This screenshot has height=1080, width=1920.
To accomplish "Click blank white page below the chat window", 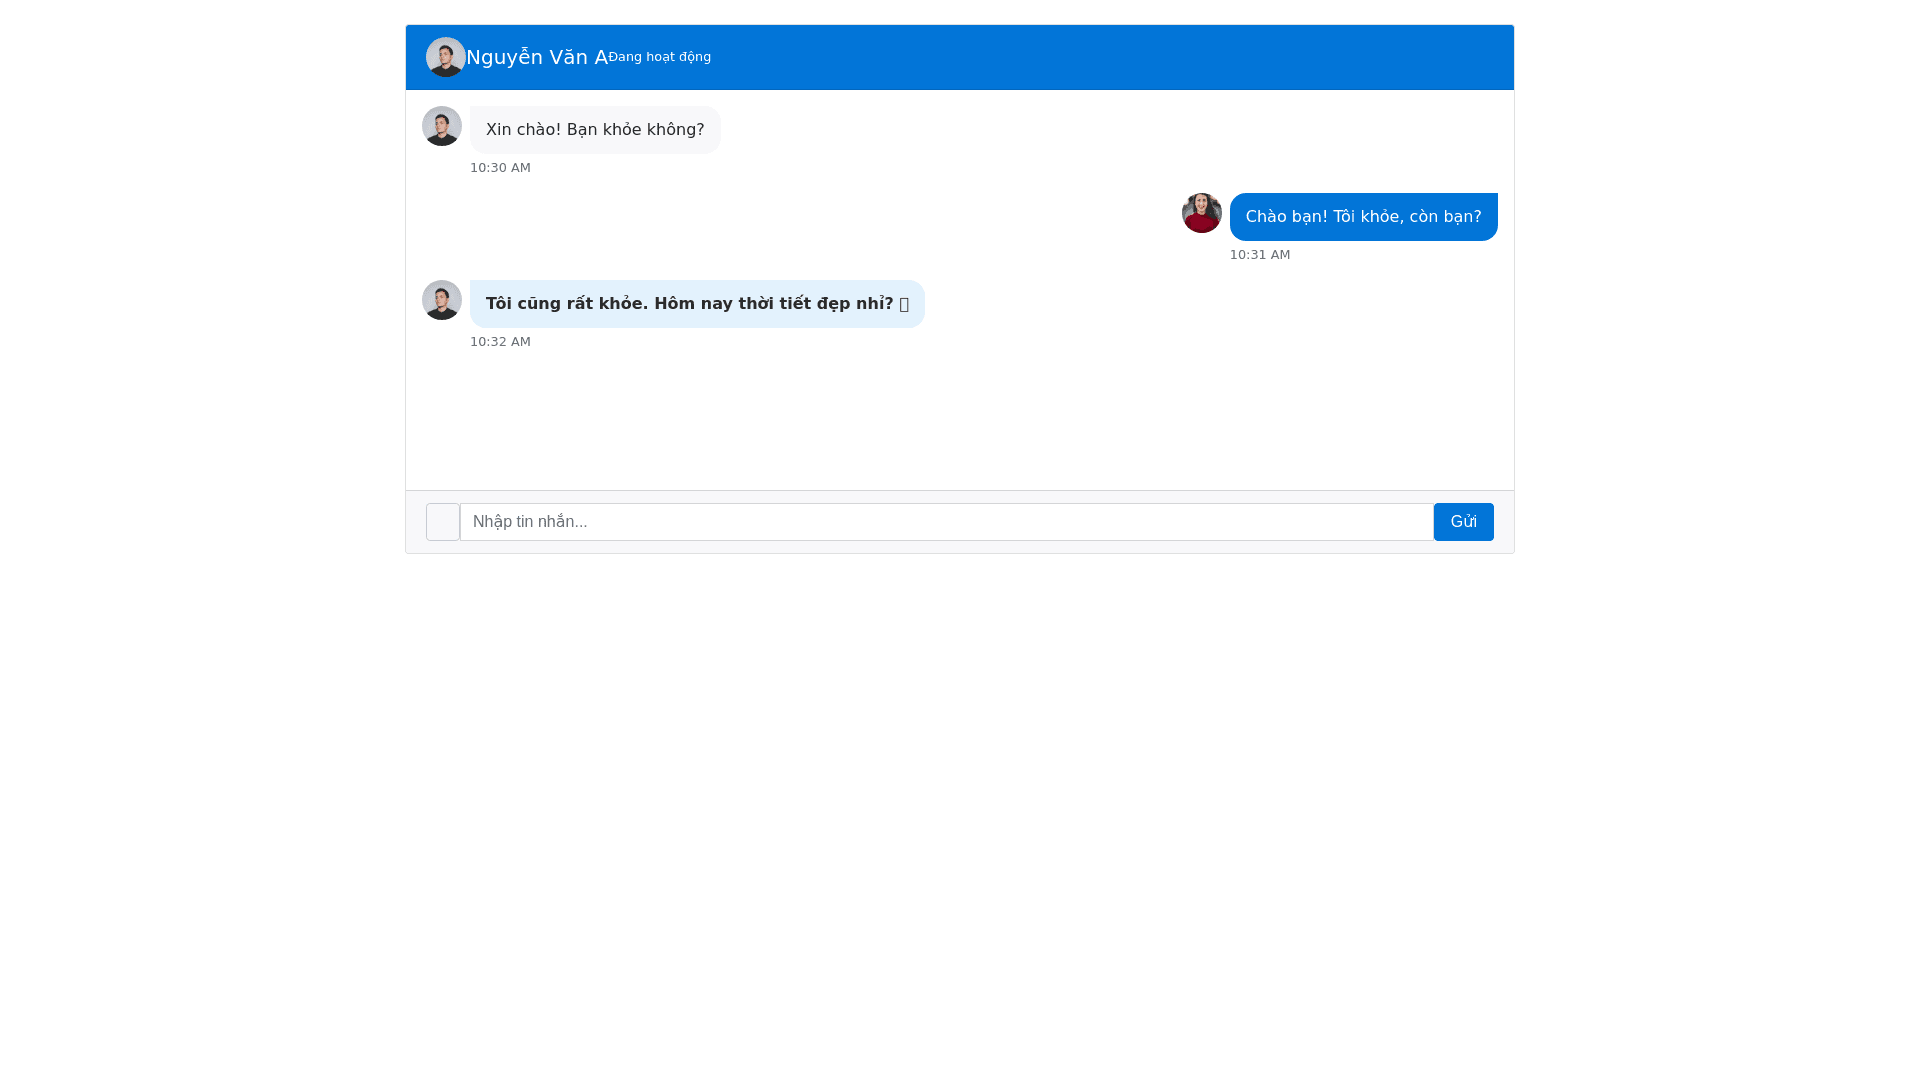I will (960, 800).
